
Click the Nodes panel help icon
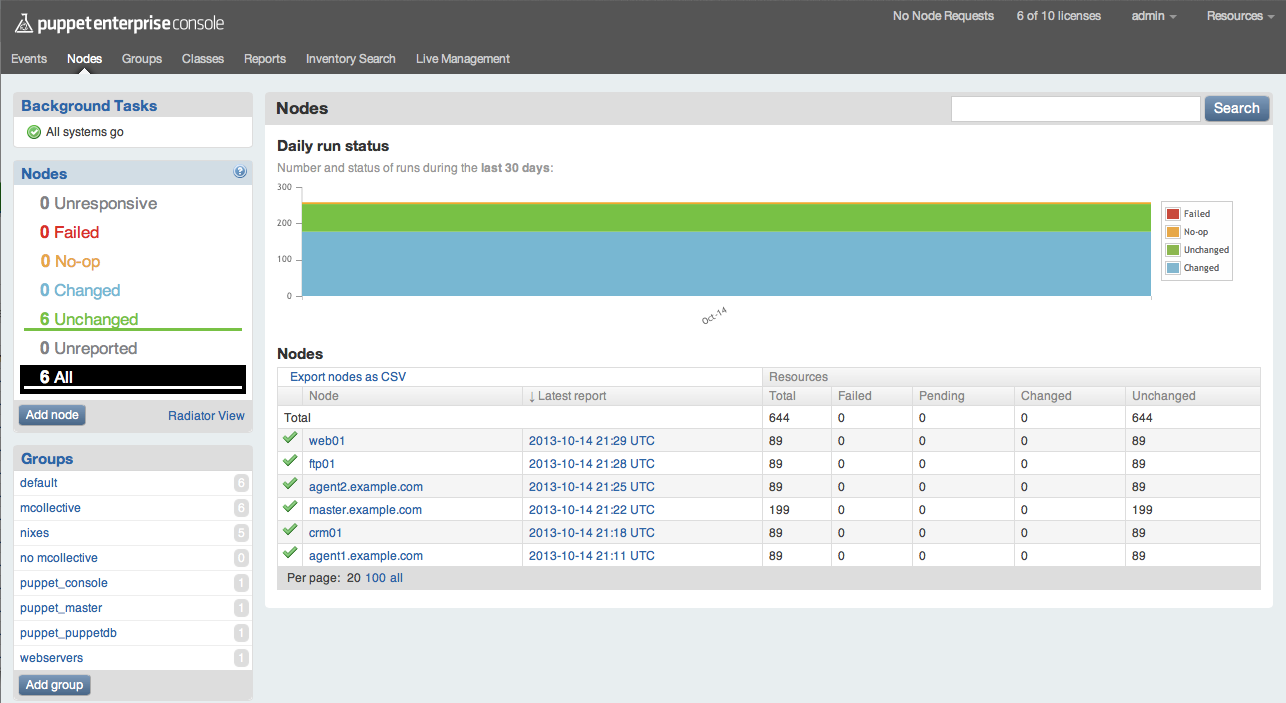(x=240, y=172)
